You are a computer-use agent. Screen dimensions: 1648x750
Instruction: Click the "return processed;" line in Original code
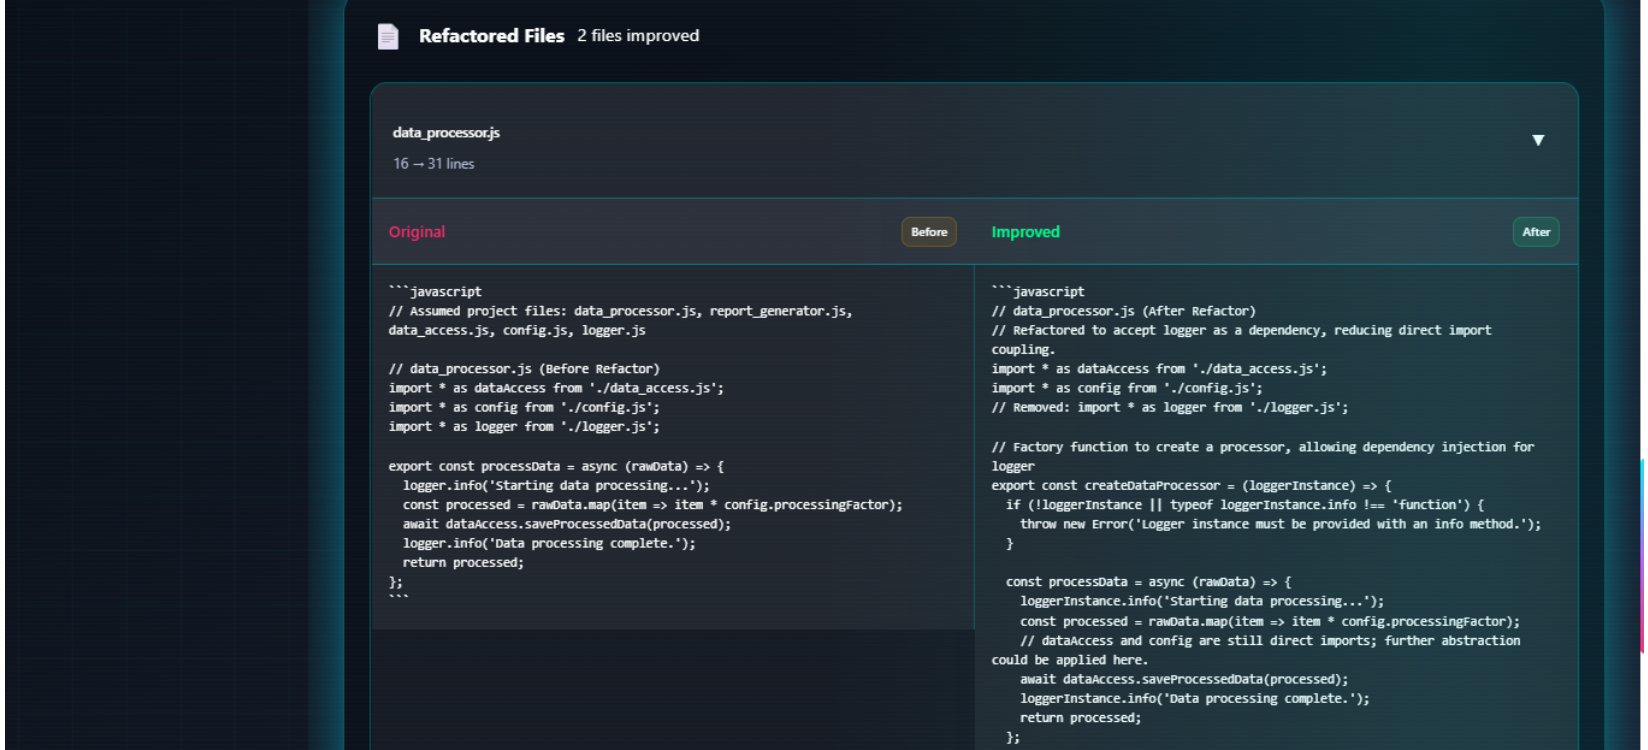(463, 563)
